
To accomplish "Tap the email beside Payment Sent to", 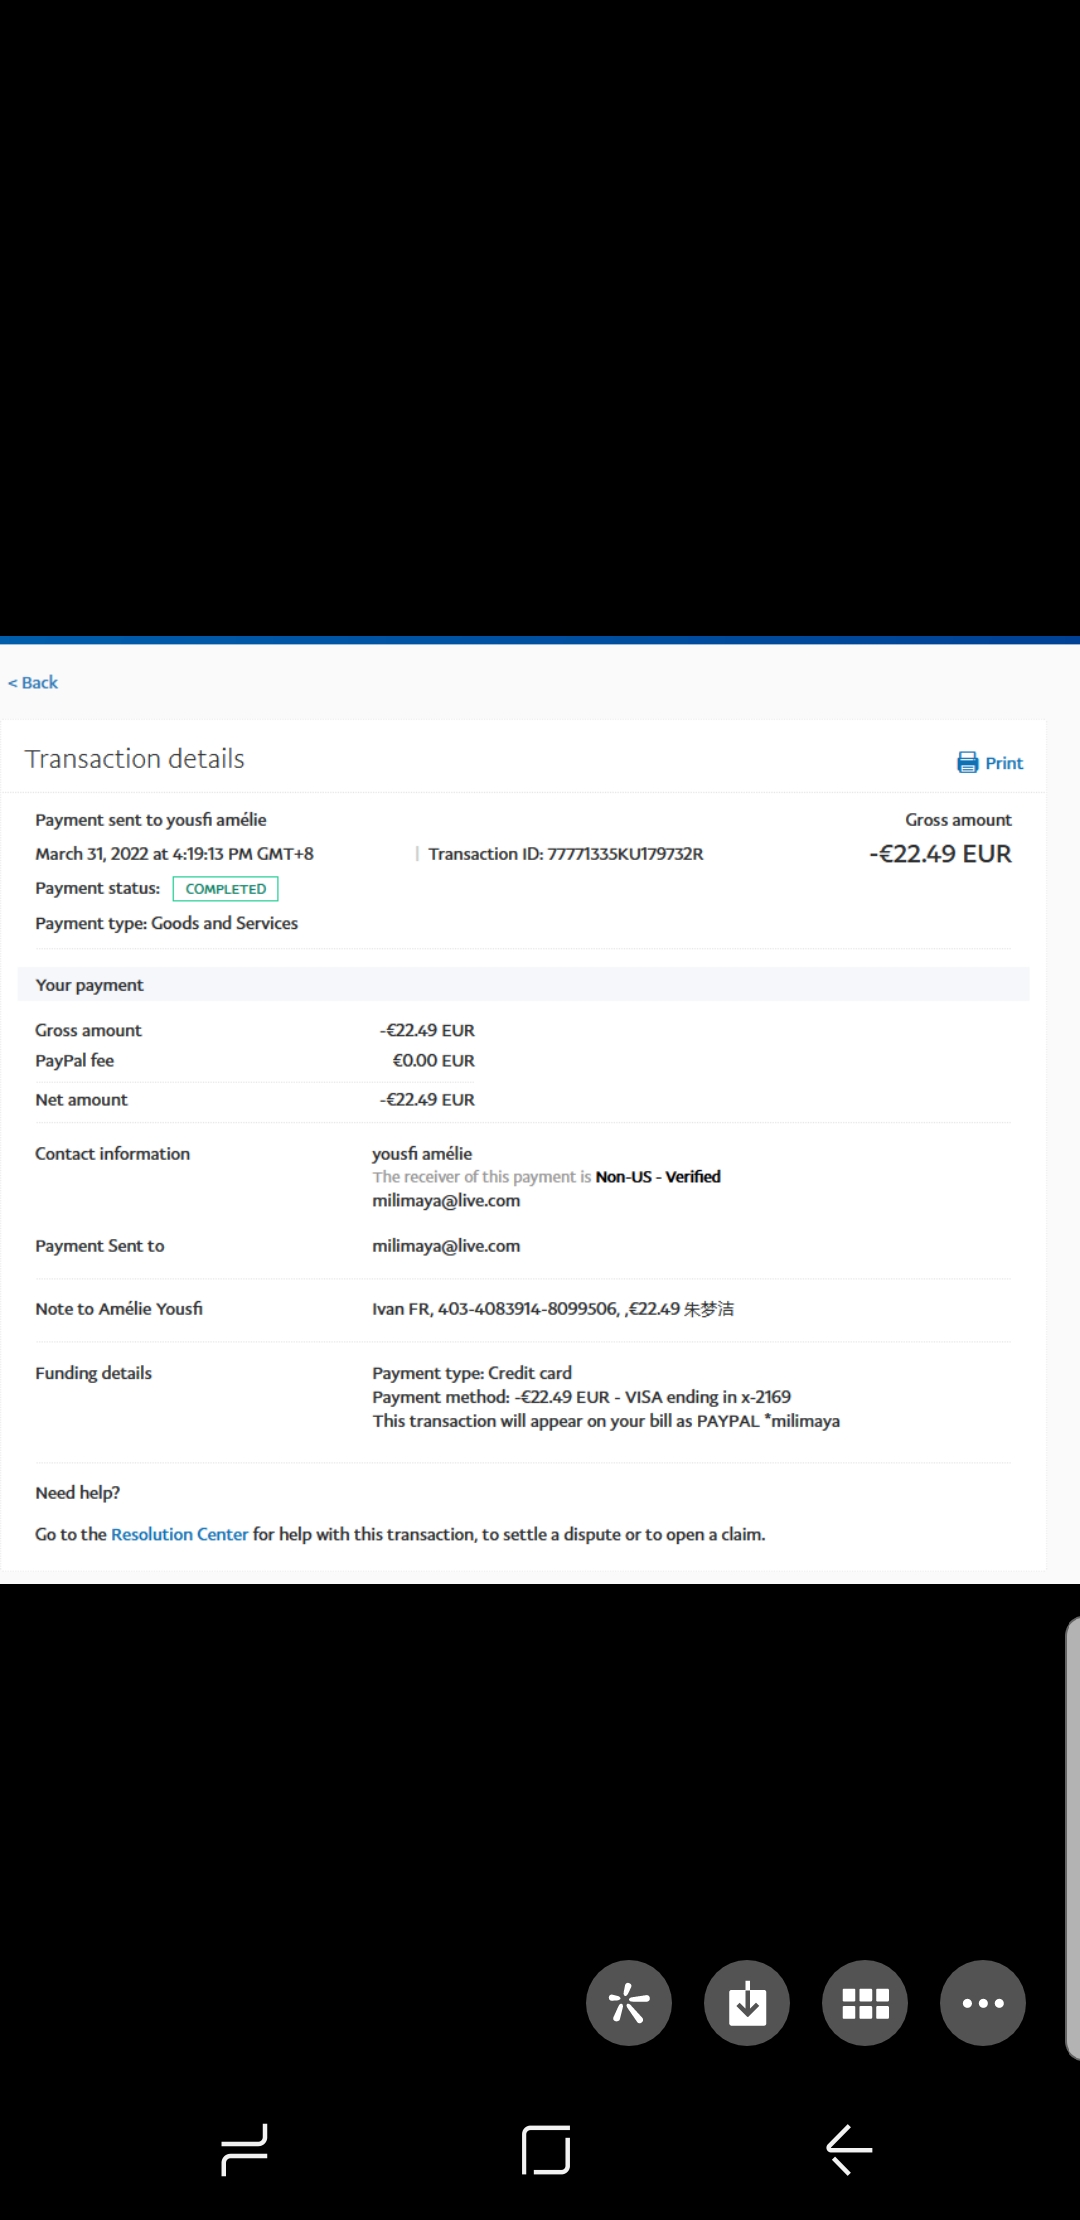I will [446, 1246].
